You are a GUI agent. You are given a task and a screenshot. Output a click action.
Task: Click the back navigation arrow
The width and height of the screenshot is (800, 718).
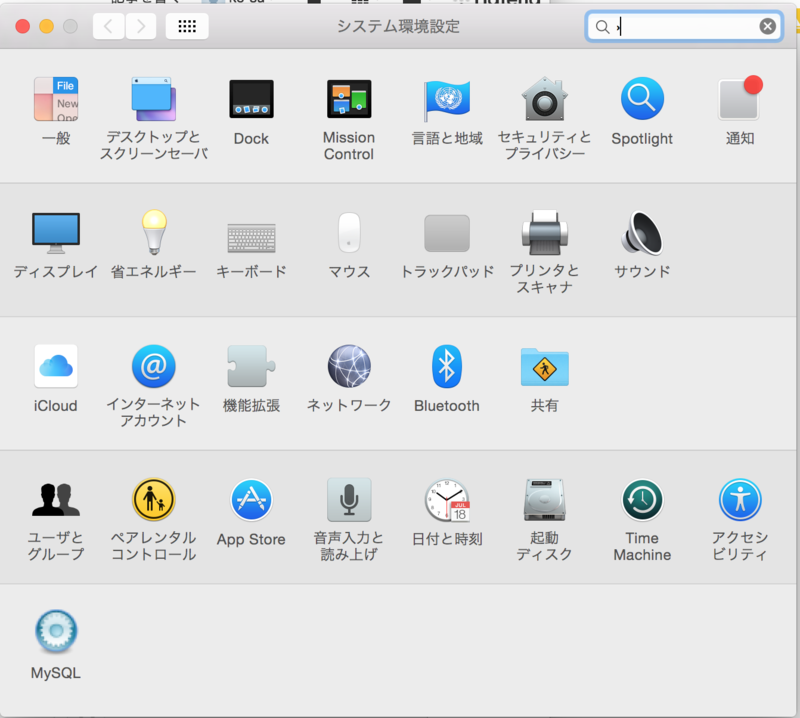(x=108, y=26)
